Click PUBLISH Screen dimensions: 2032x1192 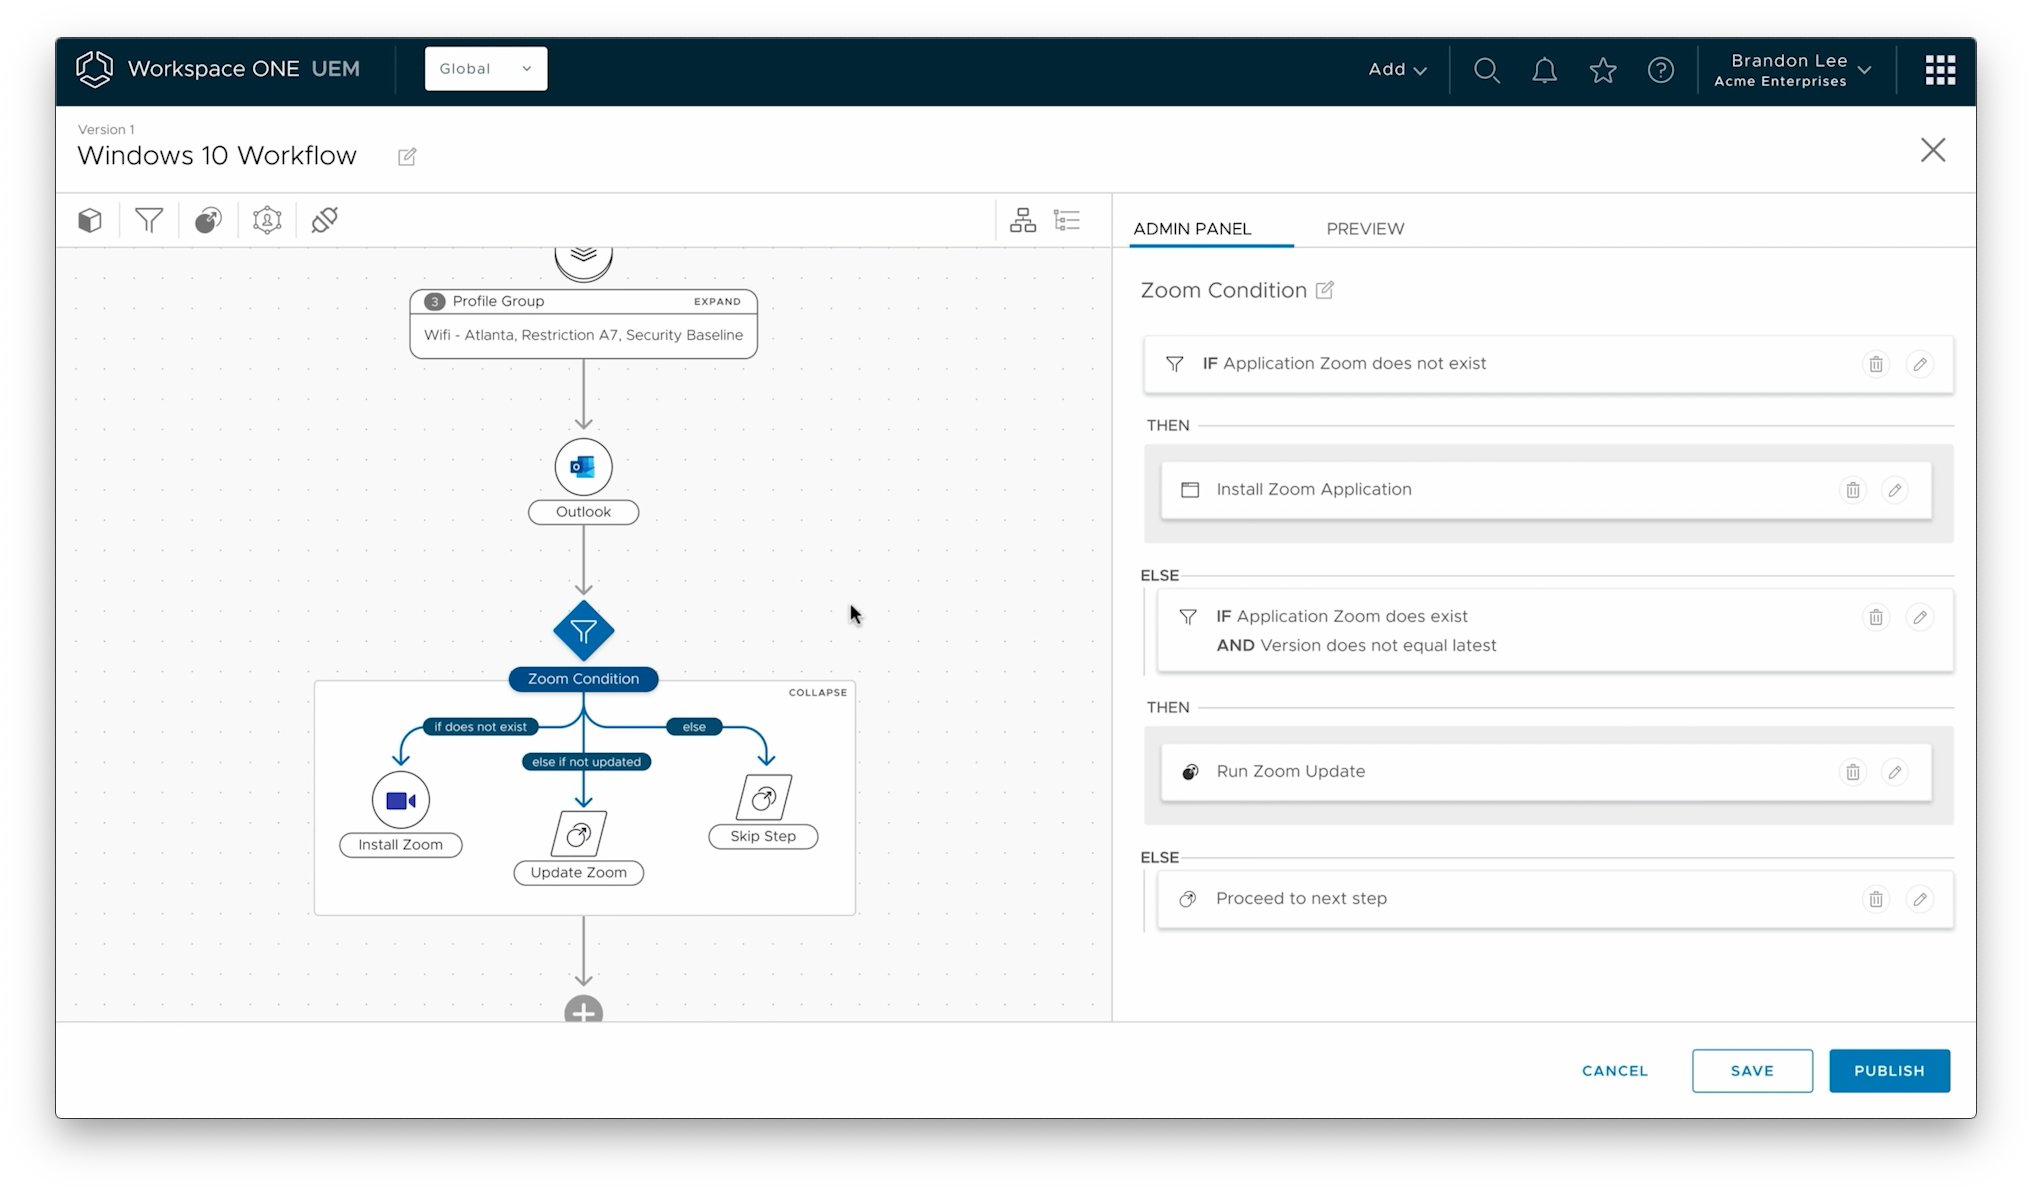(1889, 1071)
